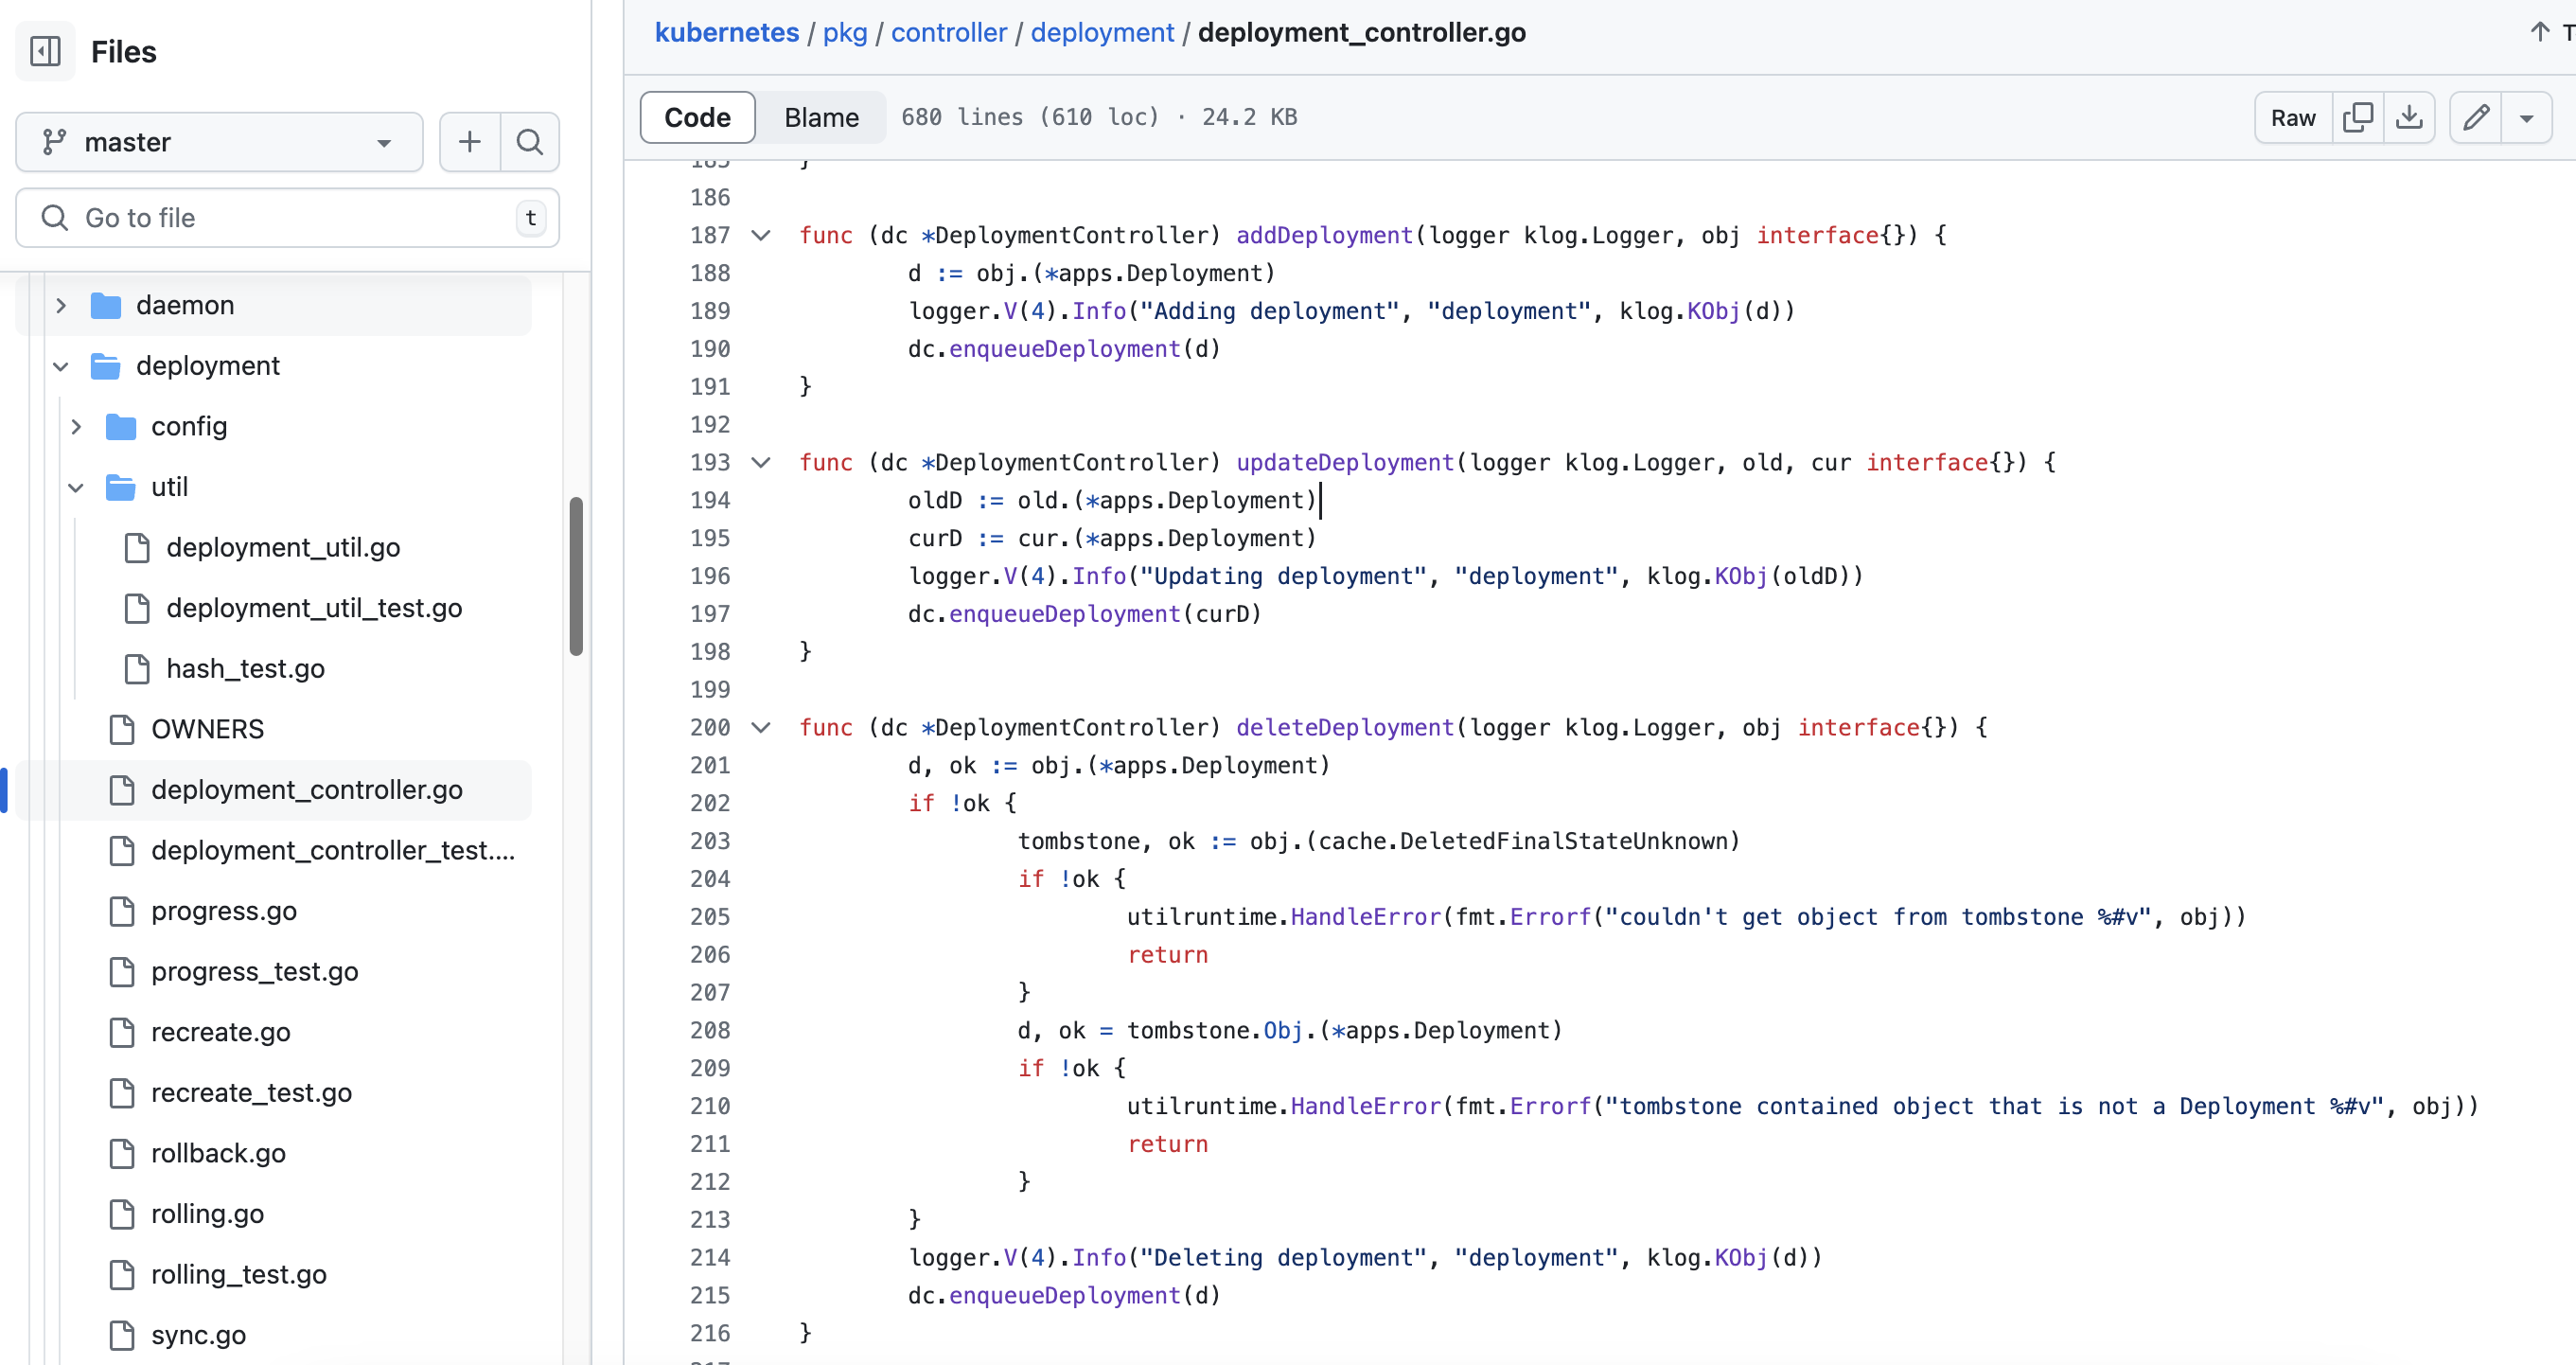The width and height of the screenshot is (2576, 1365).
Task: Switch to the Blame tab
Action: click(x=821, y=117)
